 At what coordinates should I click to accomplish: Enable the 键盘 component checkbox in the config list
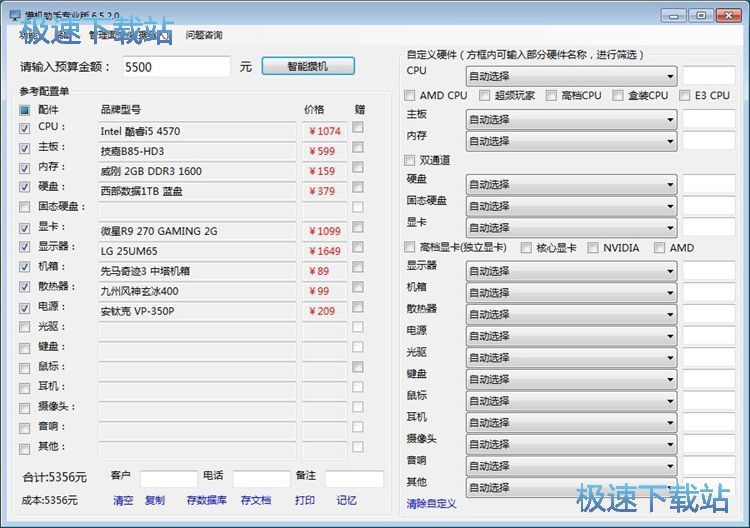24,348
